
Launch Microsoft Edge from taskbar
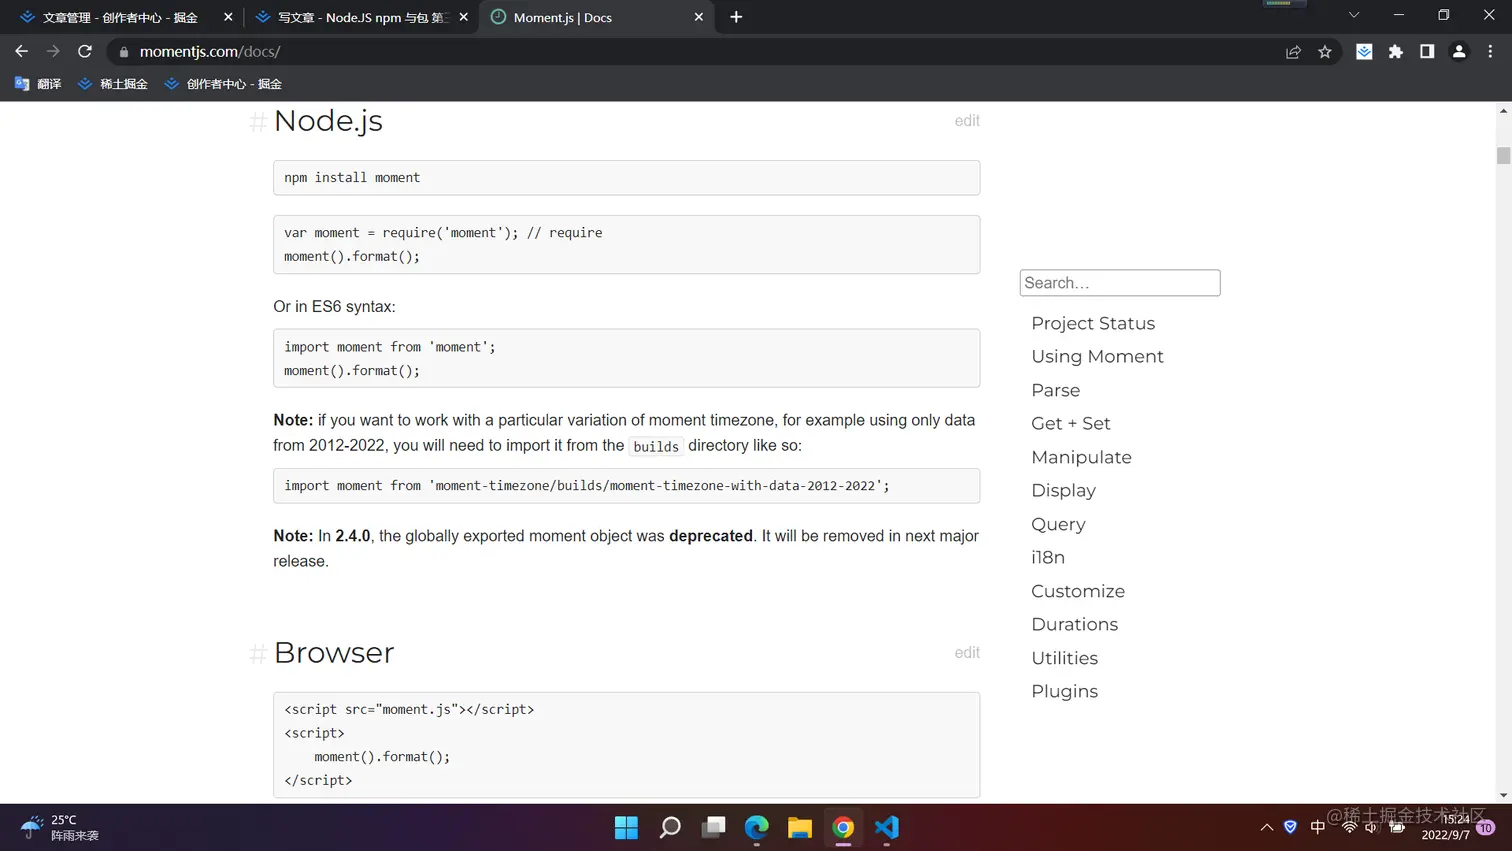click(x=757, y=828)
